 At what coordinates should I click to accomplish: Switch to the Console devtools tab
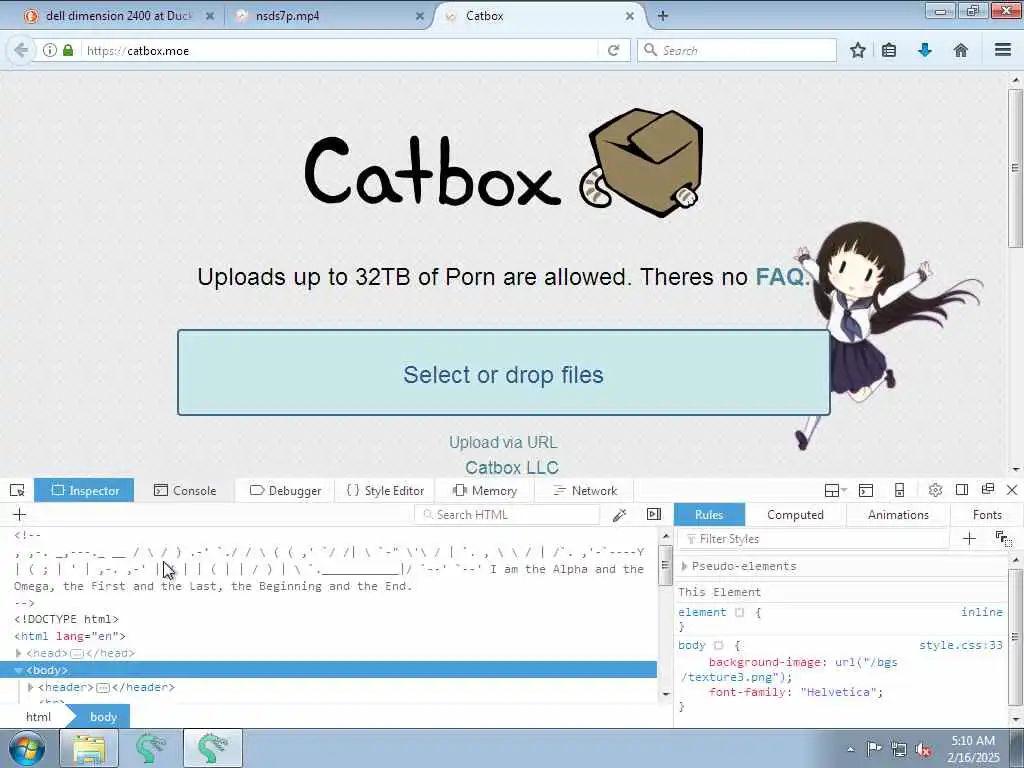click(x=185, y=490)
